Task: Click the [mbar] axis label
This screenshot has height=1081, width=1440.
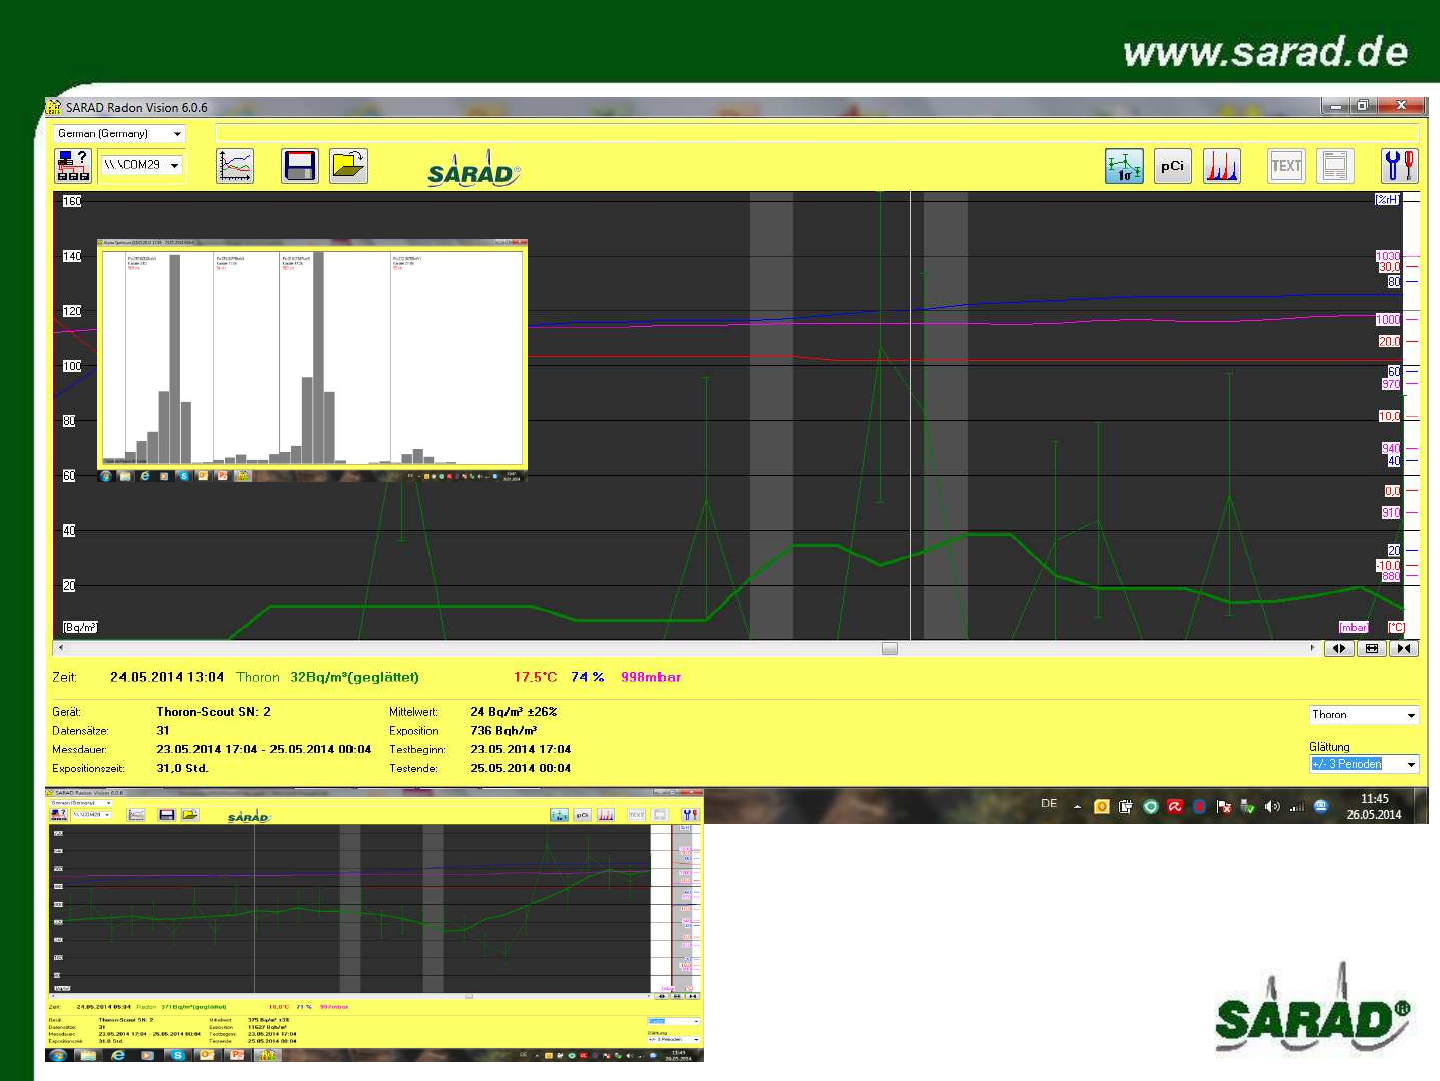Action: (1353, 627)
